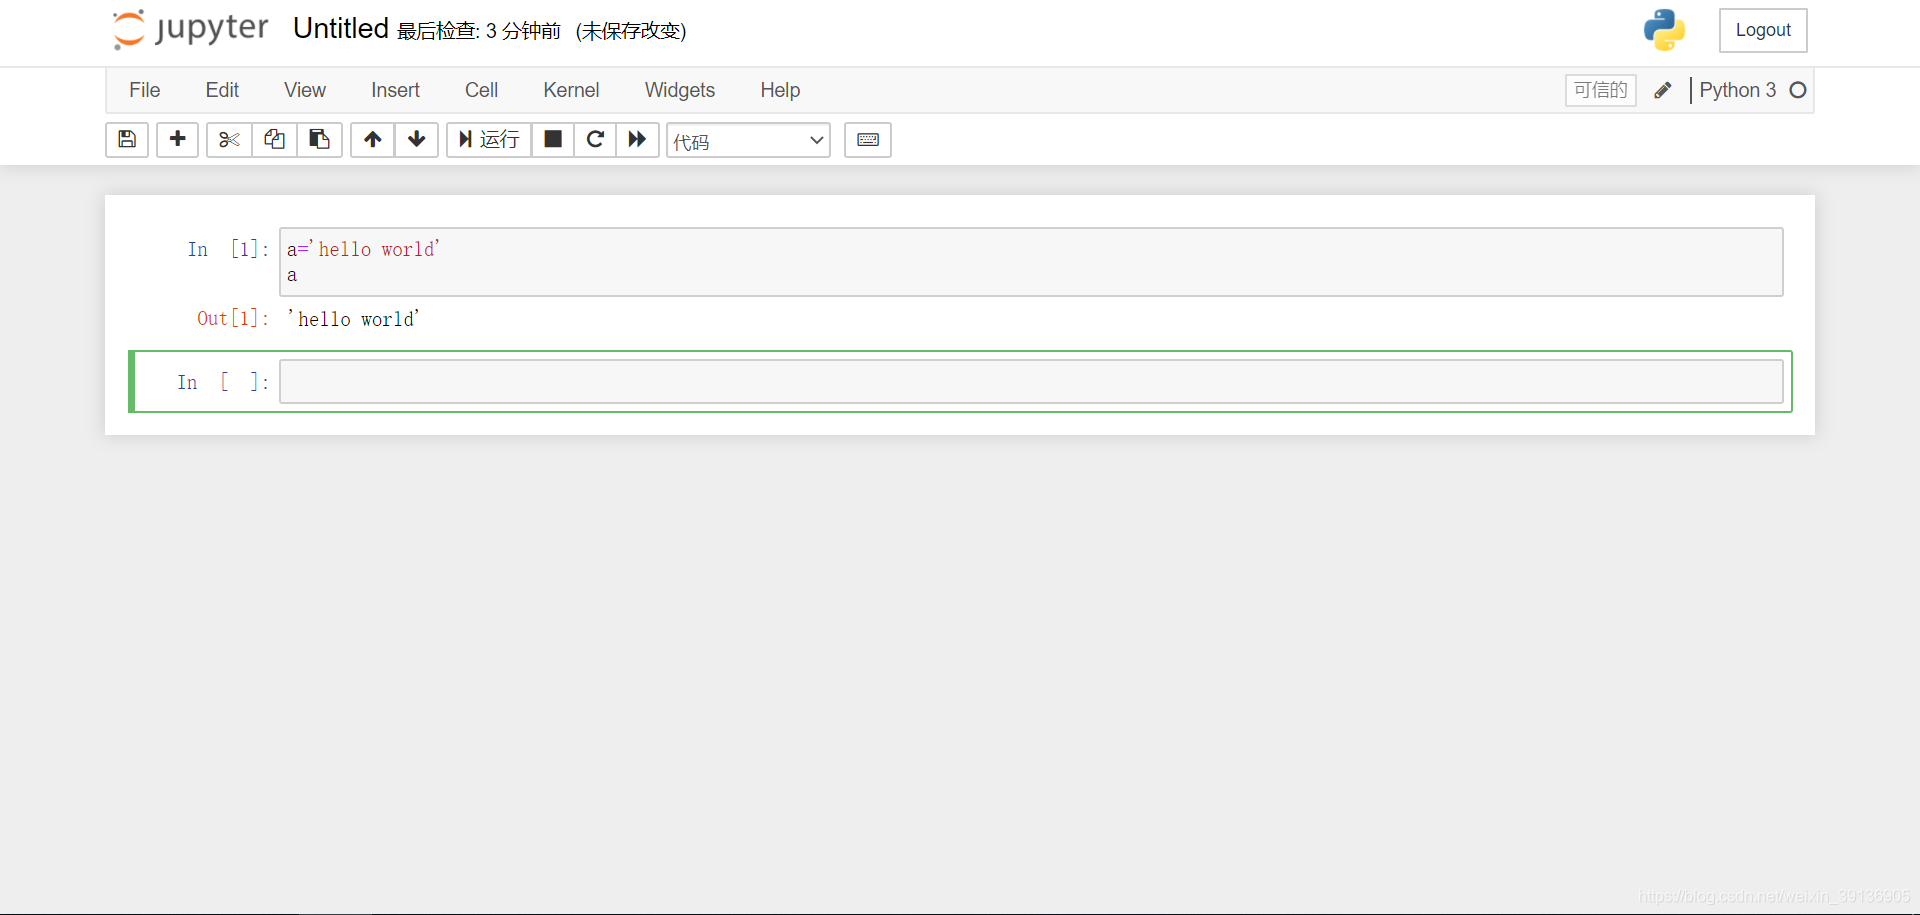Open the Widgets menu
Screen dimensions: 1920x915
click(680, 90)
